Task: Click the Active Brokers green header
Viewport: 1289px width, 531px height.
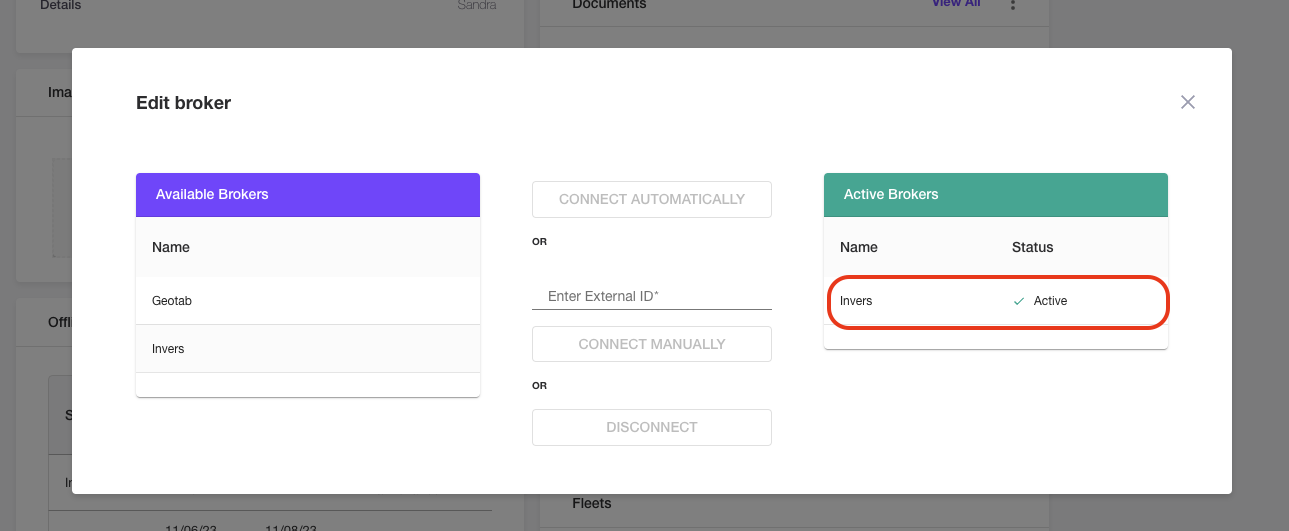Action: coord(996,195)
